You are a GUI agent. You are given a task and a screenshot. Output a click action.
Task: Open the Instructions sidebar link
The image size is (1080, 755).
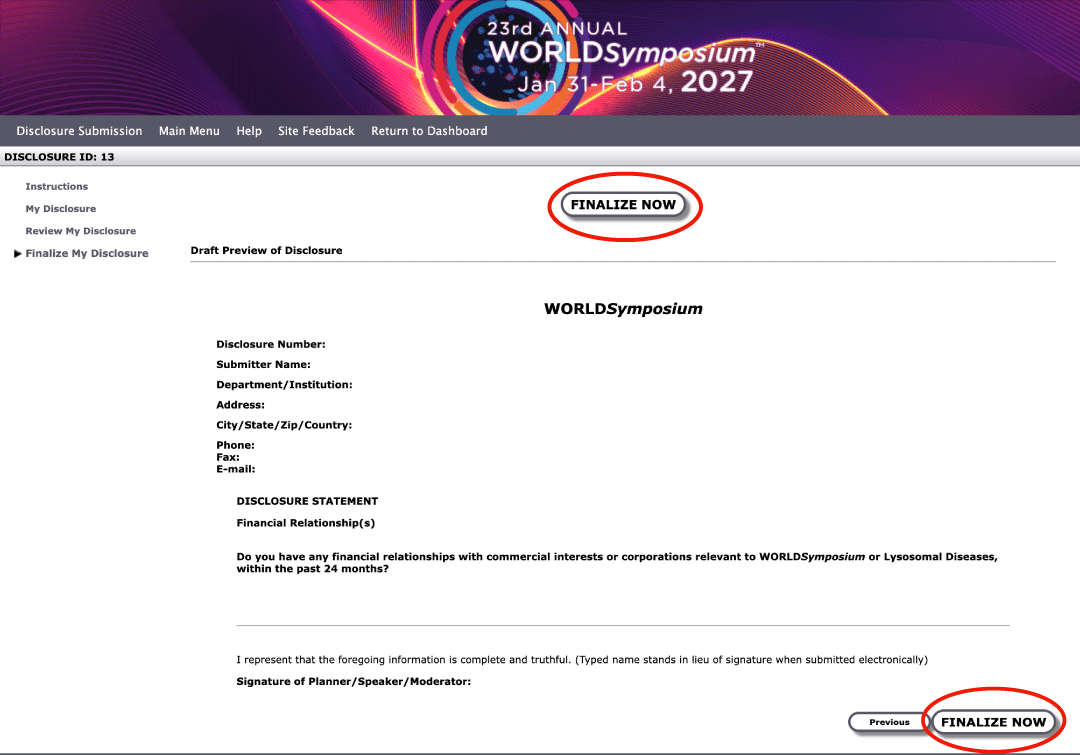pos(56,187)
